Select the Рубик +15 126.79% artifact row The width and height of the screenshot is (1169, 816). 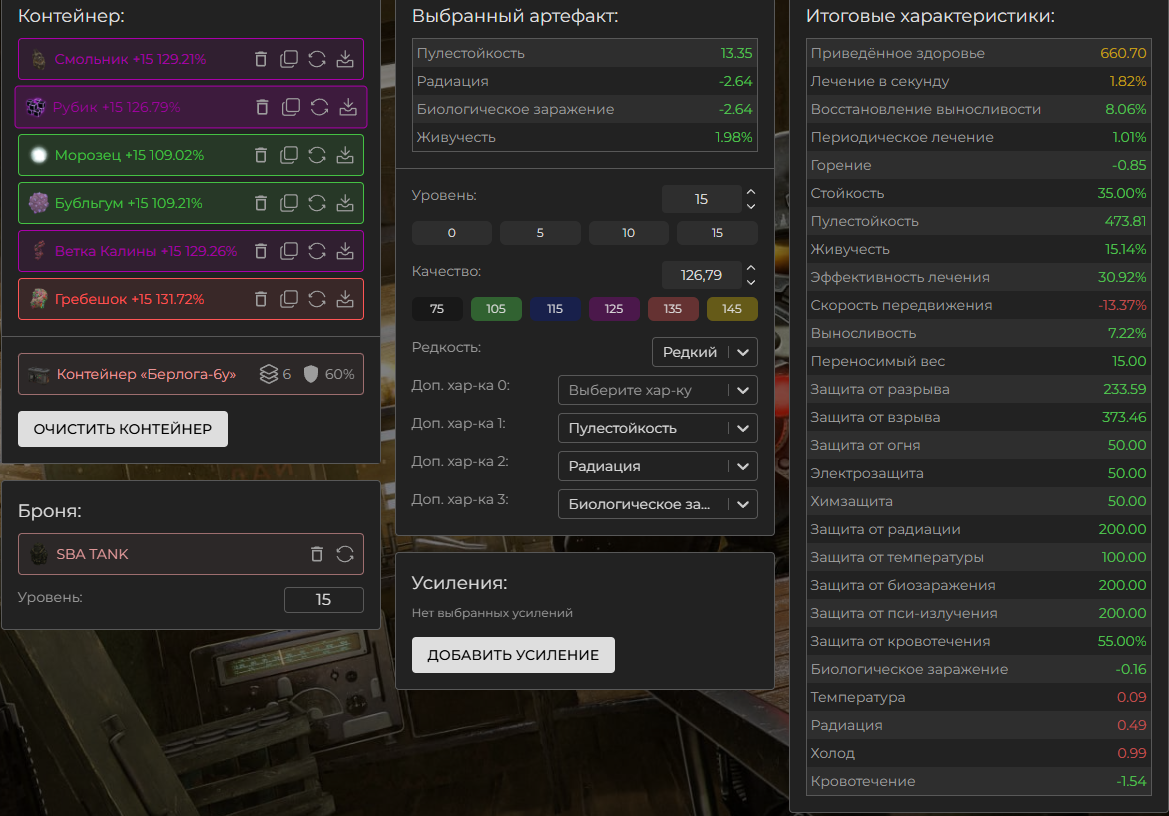point(191,107)
